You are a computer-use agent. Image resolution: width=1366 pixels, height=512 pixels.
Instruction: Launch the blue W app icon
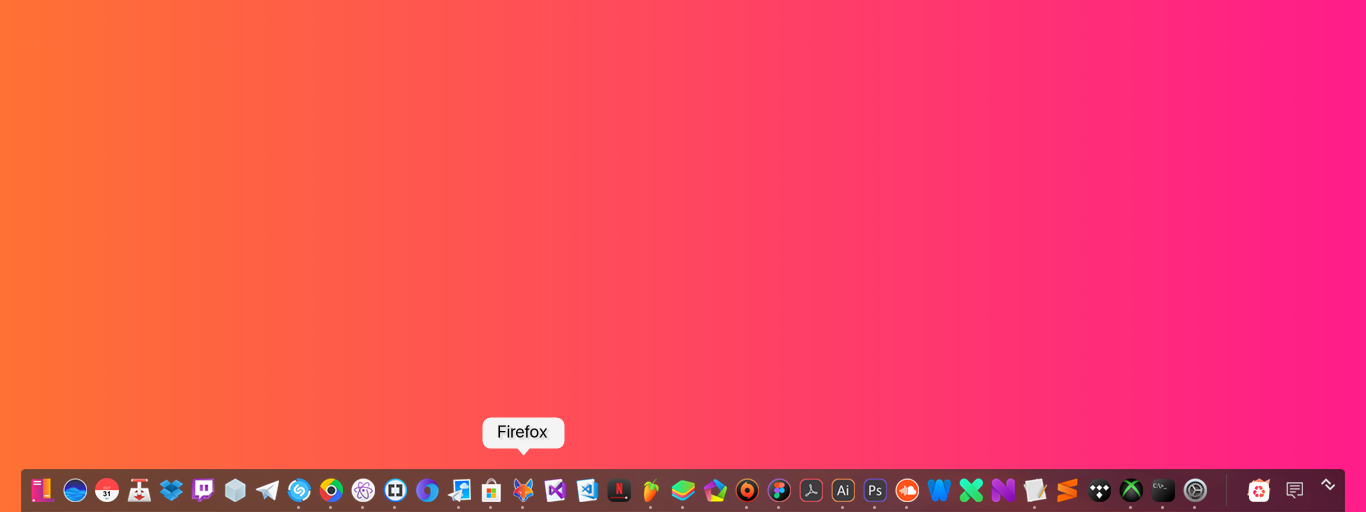(x=939, y=490)
